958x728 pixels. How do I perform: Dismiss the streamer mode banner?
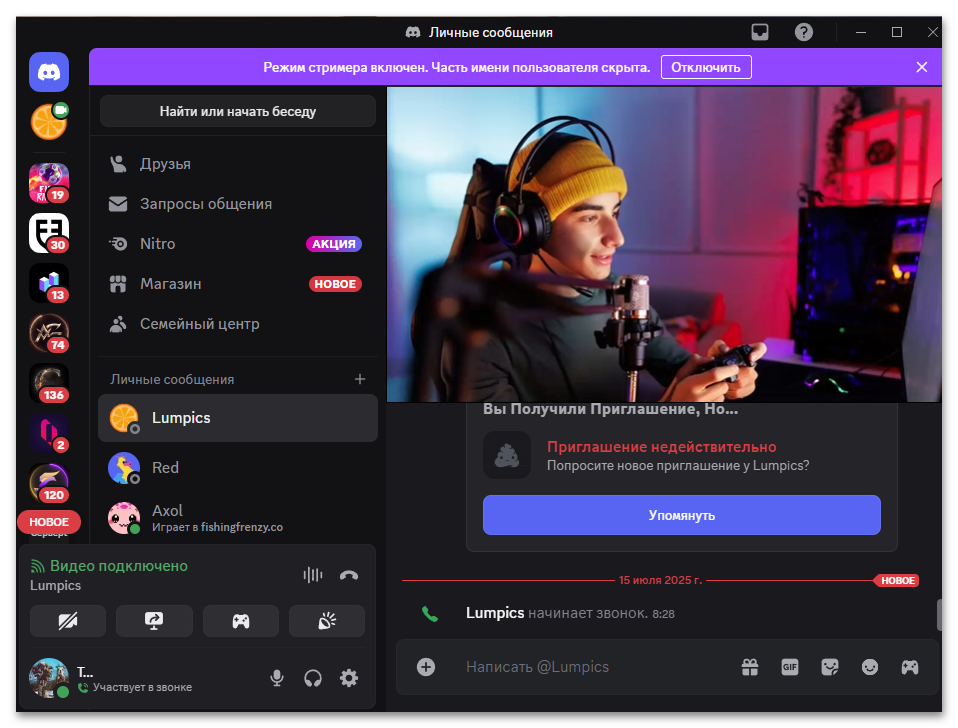[922, 67]
